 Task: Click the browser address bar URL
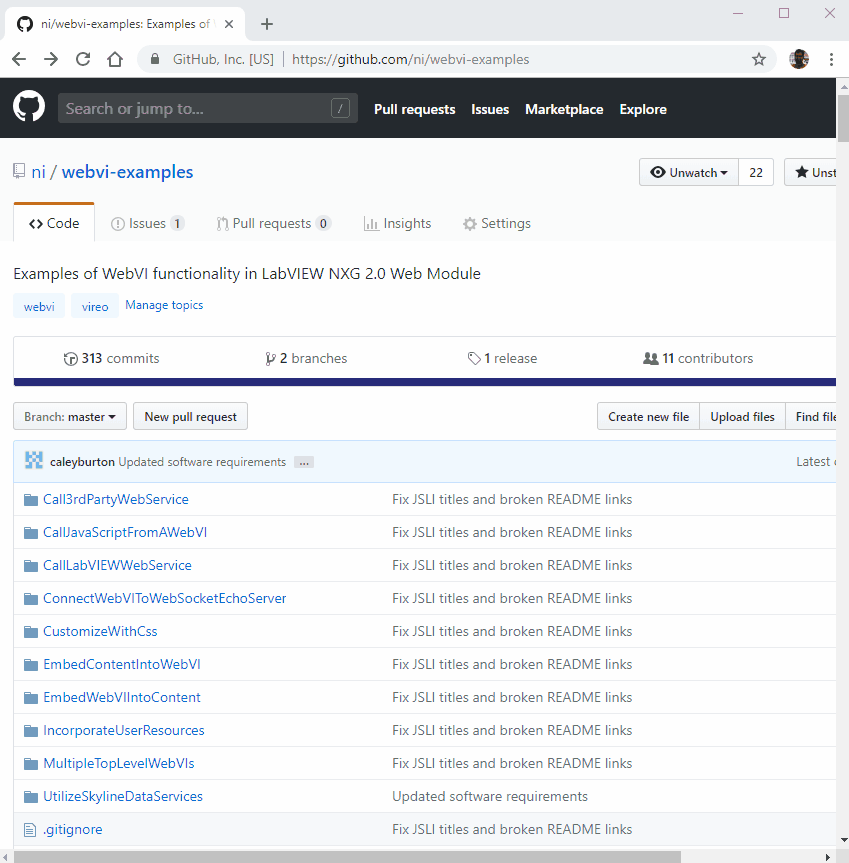pos(410,59)
